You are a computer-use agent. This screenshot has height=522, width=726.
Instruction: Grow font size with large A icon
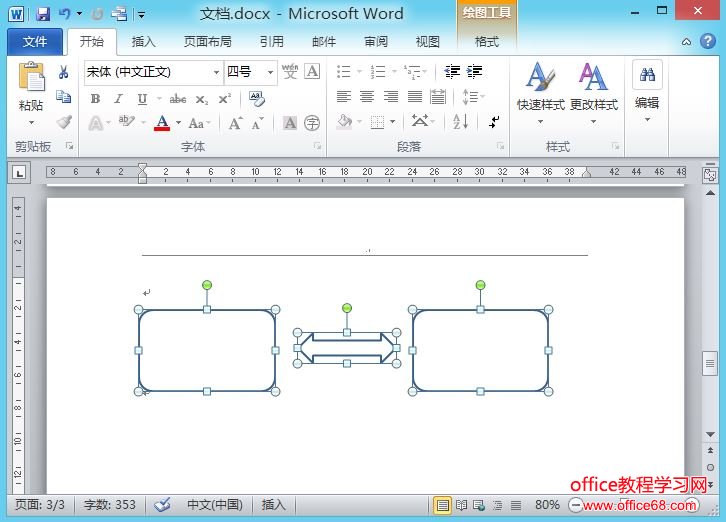click(x=236, y=123)
